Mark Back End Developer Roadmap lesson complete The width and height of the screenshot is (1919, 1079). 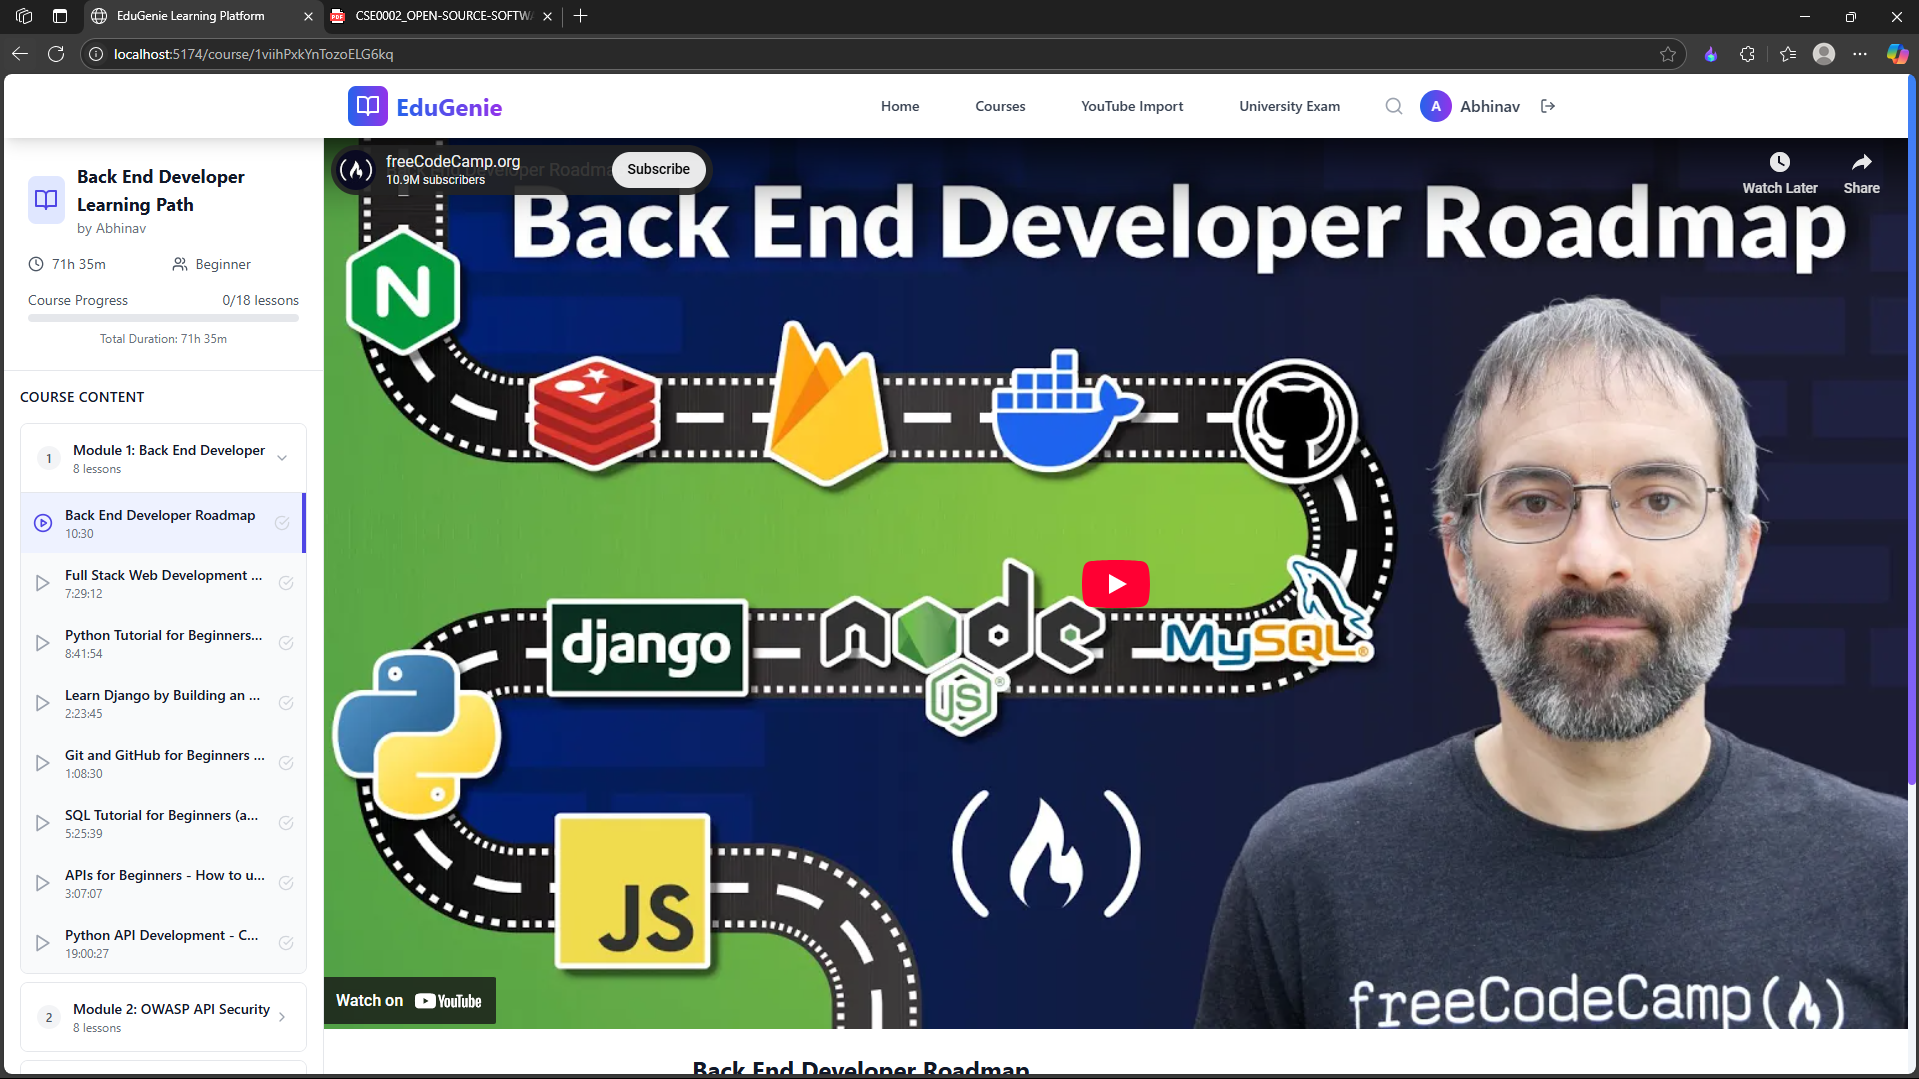tap(282, 523)
